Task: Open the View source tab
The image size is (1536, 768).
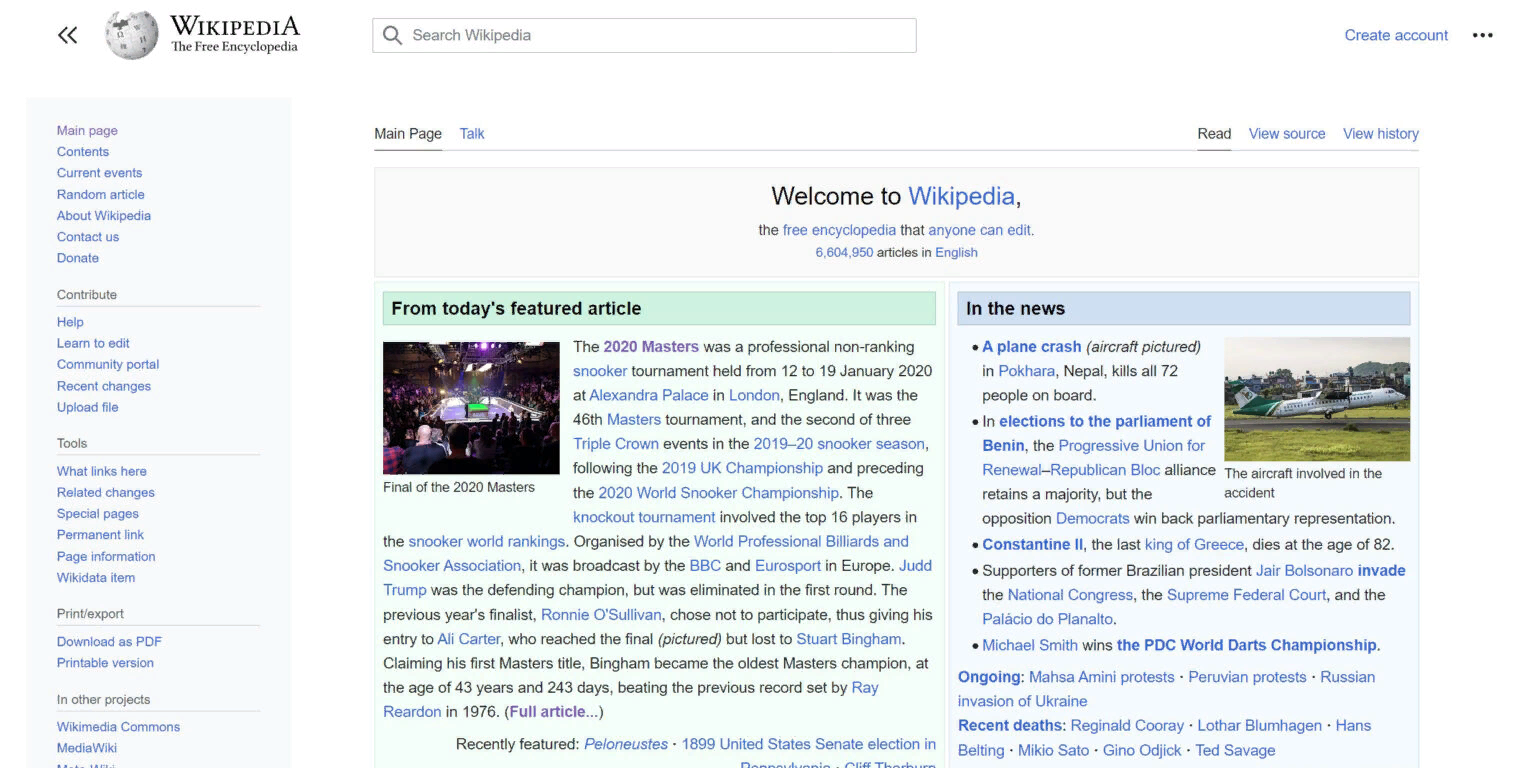Action: tap(1287, 133)
